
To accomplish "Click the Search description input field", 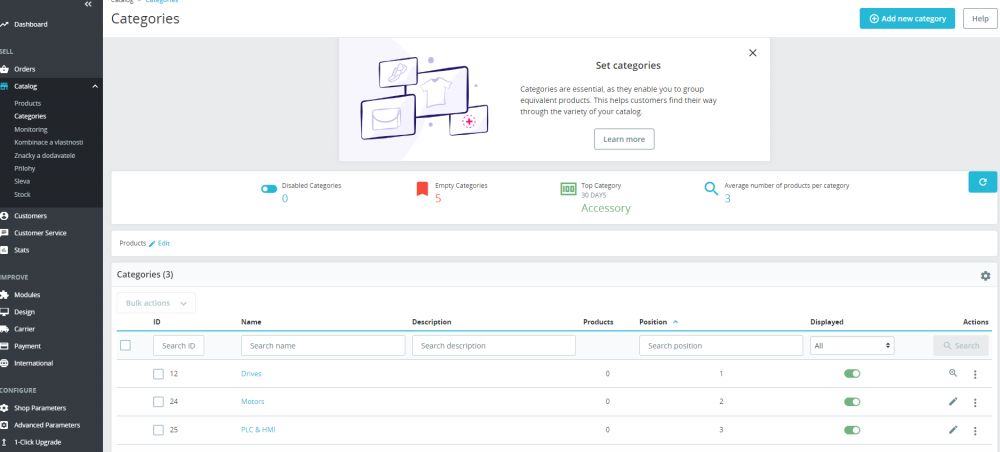I will pyautogui.click(x=494, y=346).
